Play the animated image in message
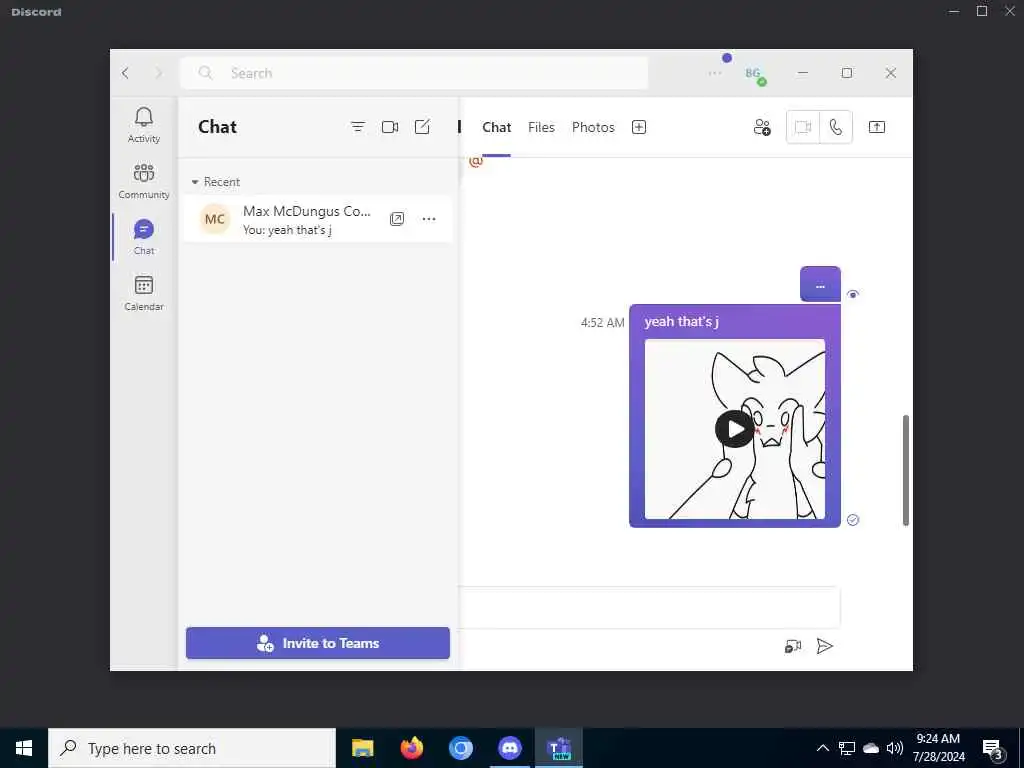This screenshot has height=768, width=1024. pos(735,429)
